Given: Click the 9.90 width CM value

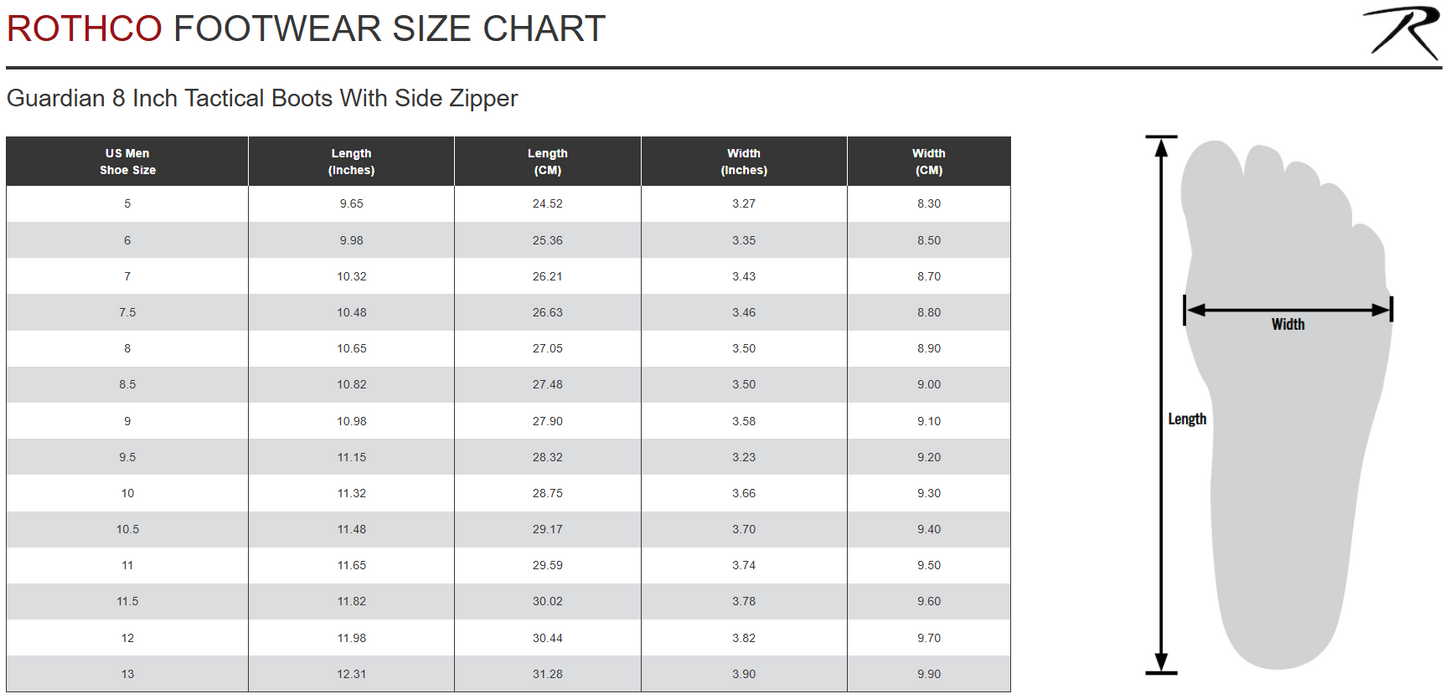Looking at the screenshot, I should tap(929, 674).
